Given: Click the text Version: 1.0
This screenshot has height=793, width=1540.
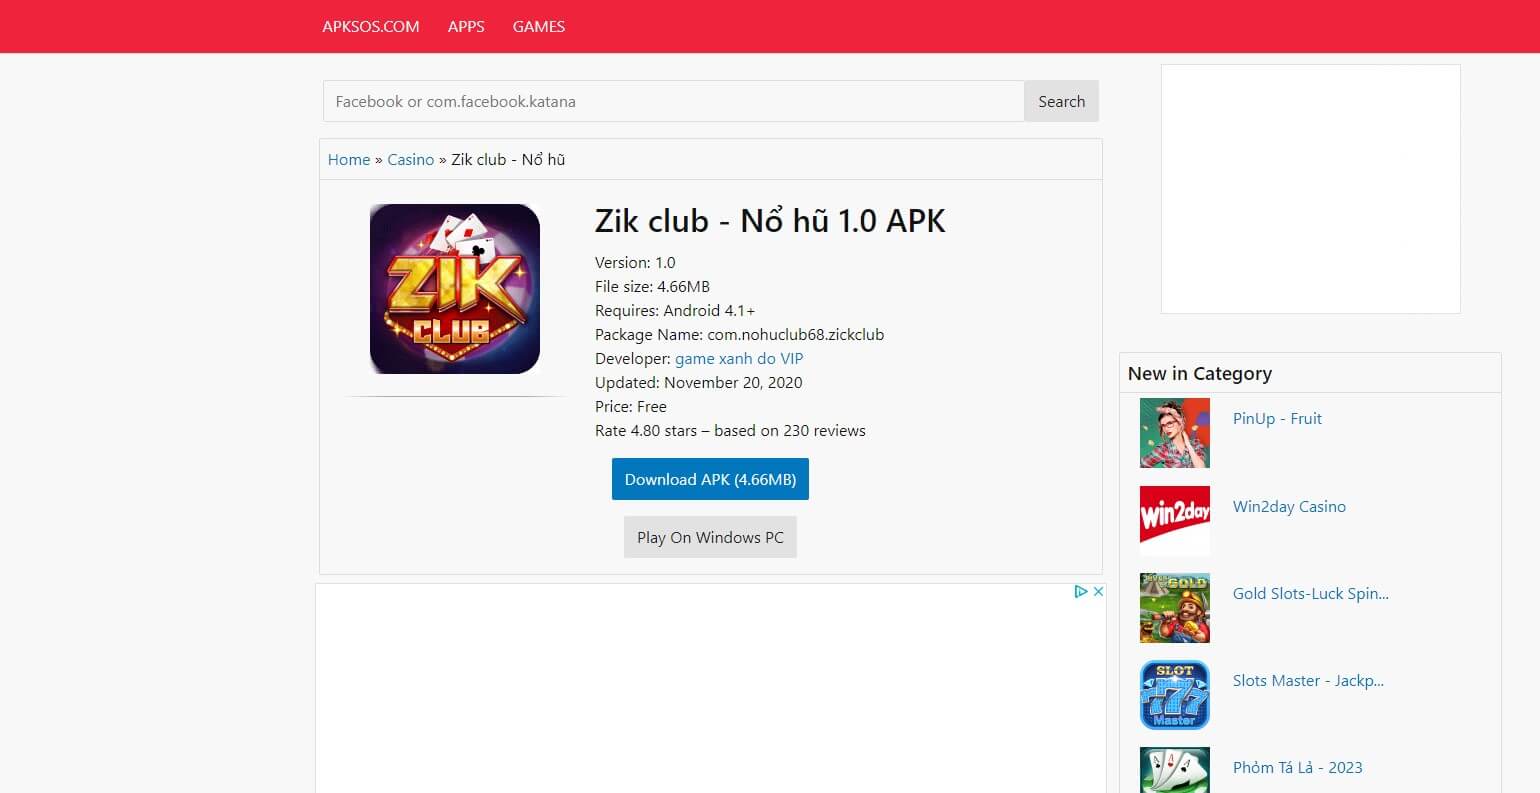Looking at the screenshot, I should 635,263.
